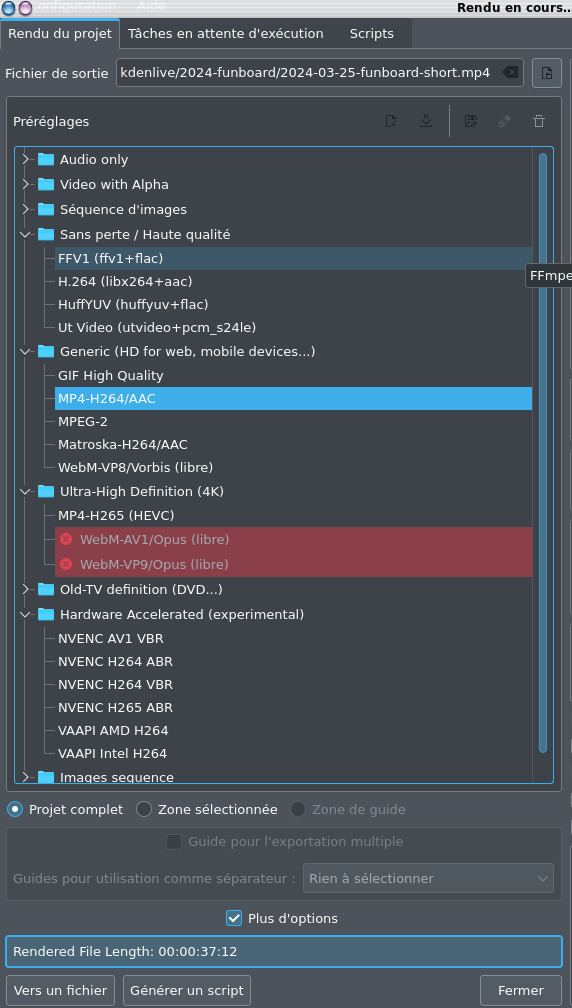The height and width of the screenshot is (1008, 572).
Task: Open the Scripts tab
Action: tap(371, 33)
